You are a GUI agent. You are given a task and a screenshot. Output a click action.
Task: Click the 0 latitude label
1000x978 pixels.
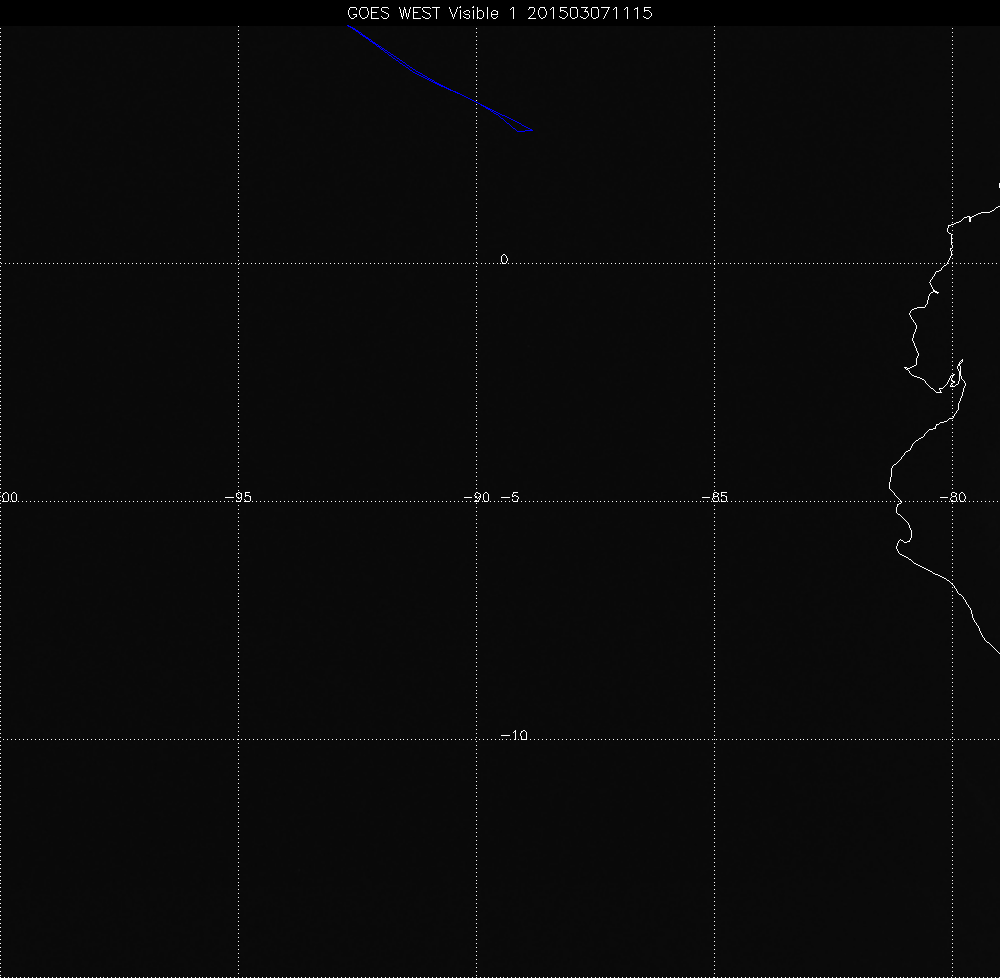[x=504, y=260]
